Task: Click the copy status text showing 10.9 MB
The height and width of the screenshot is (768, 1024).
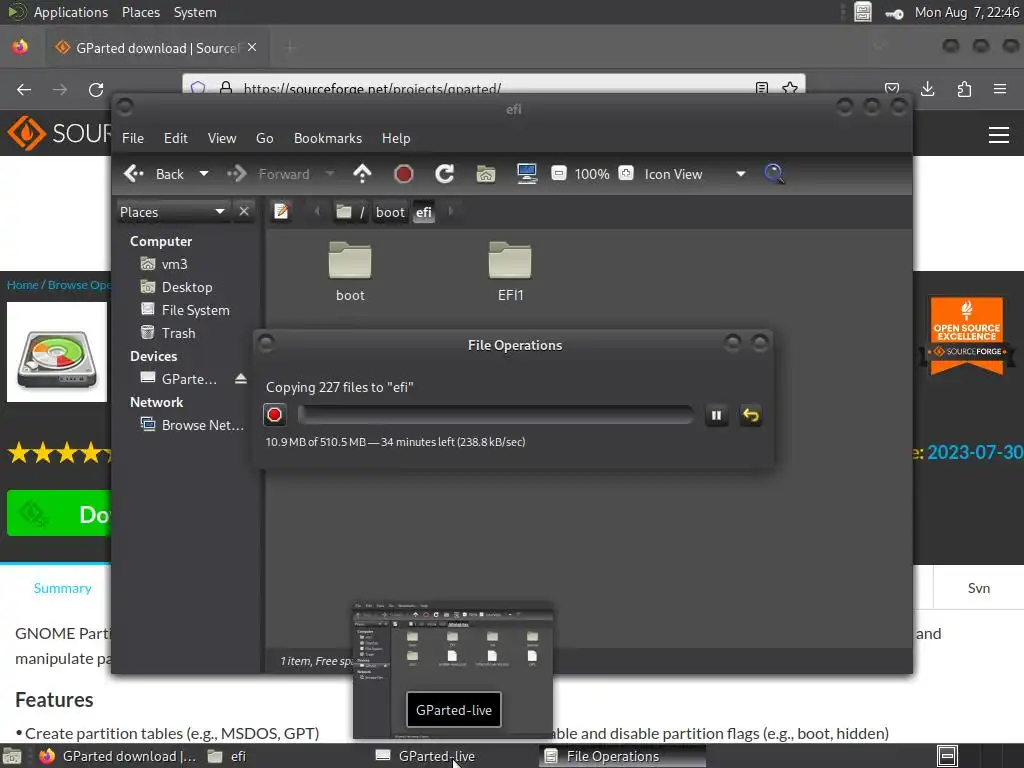Action: tap(395, 442)
